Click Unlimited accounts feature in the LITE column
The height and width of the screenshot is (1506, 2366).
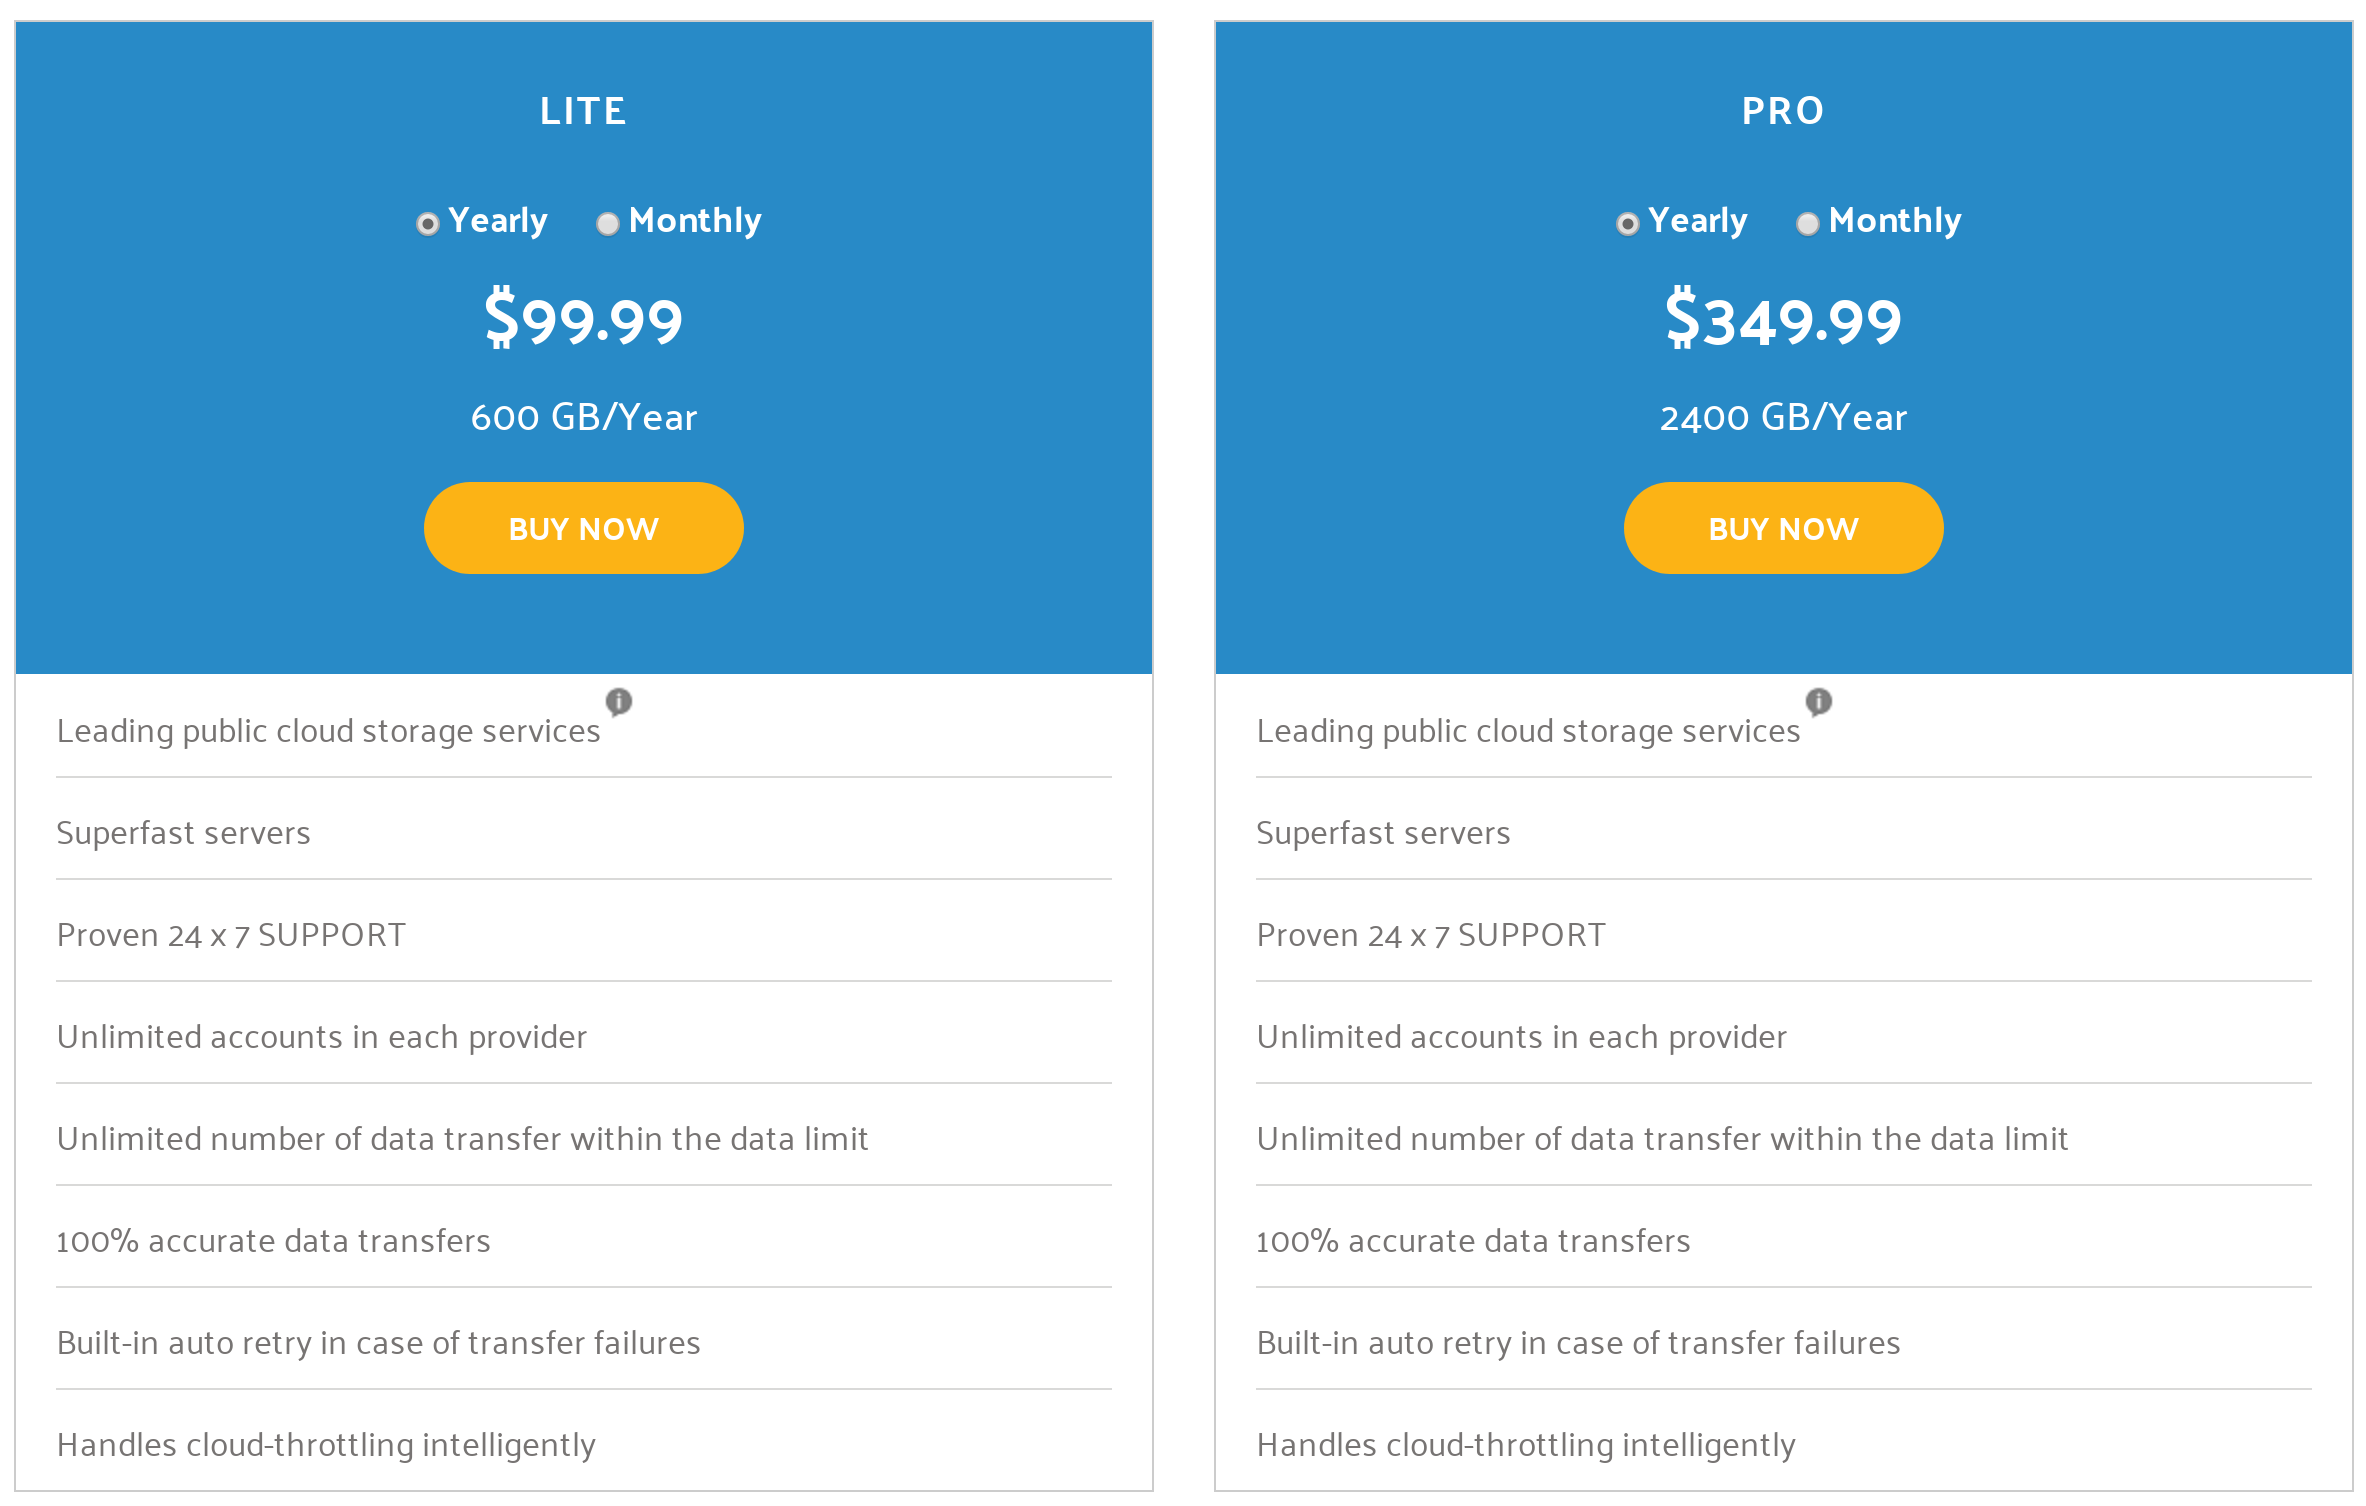322,1038
